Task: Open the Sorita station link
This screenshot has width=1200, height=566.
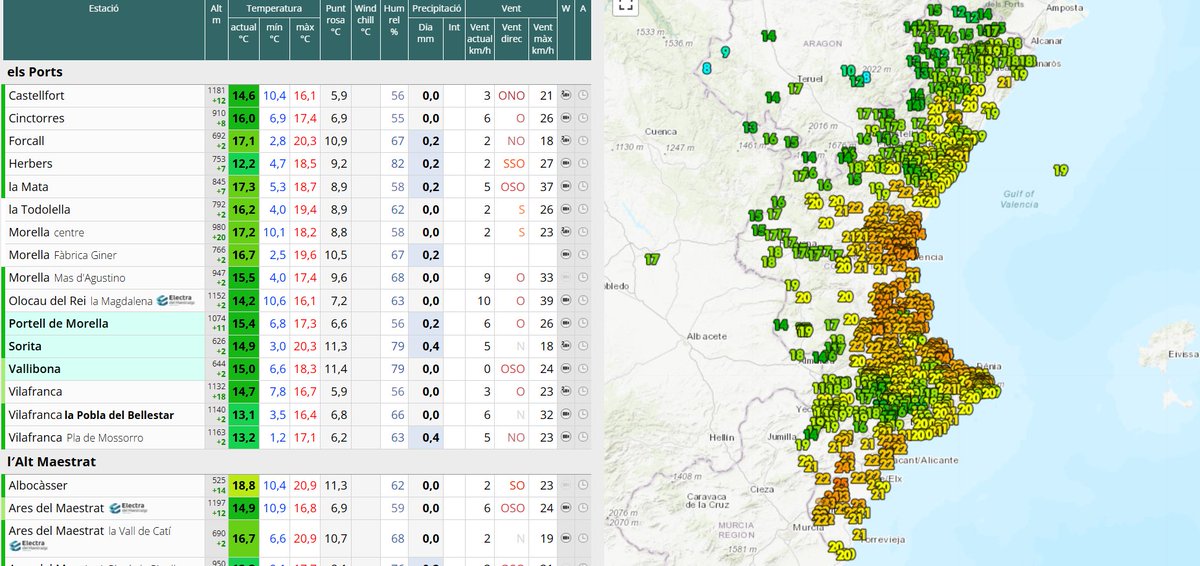Action: click(24, 346)
